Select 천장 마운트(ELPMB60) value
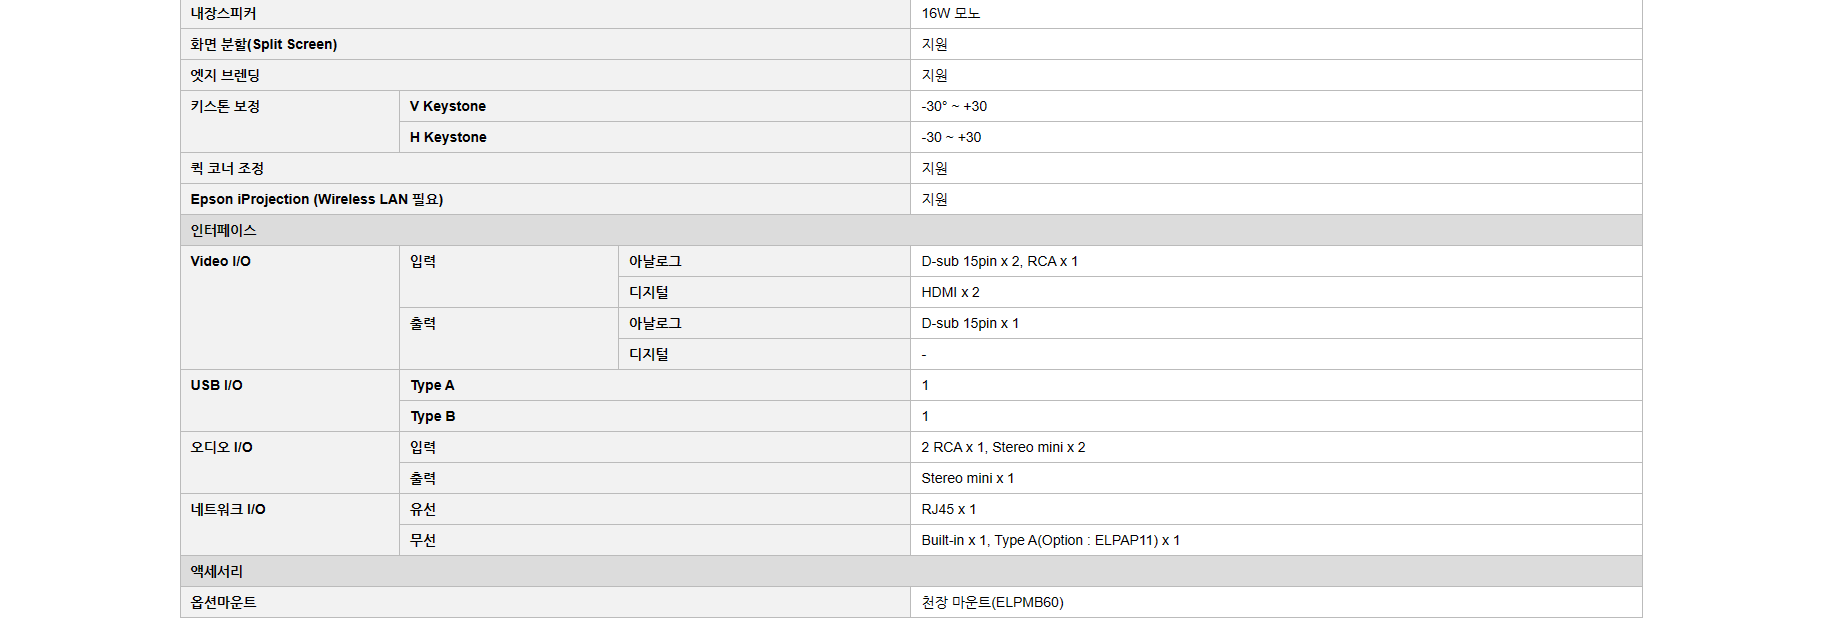The width and height of the screenshot is (1822, 622). click(x=992, y=602)
